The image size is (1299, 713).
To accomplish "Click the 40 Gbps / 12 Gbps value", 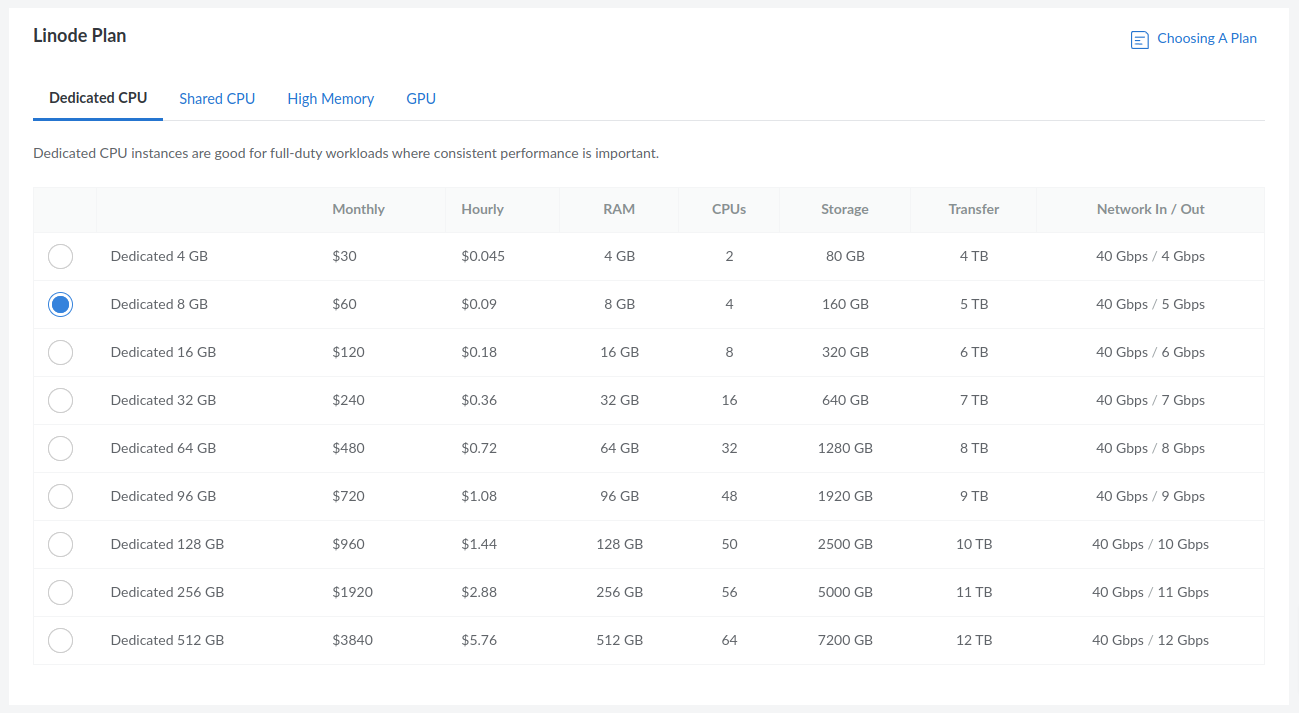I will pyautogui.click(x=1150, y=640).
